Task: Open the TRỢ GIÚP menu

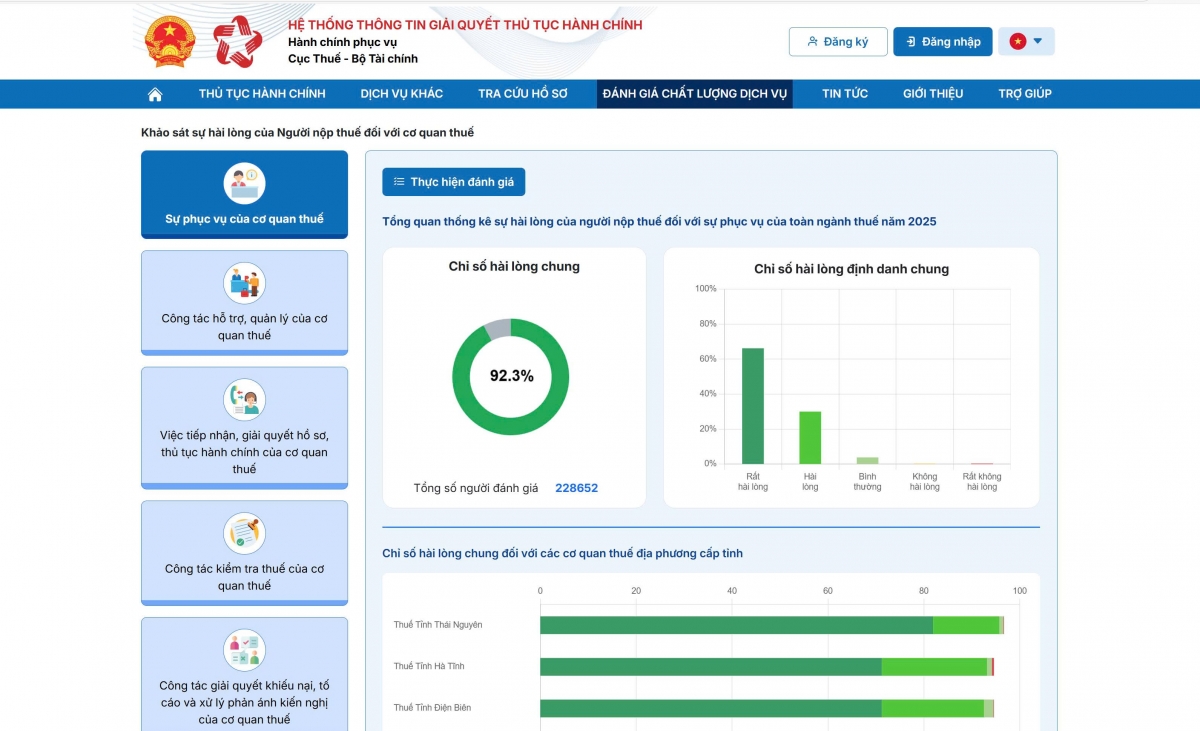Action: point(1025,94)
